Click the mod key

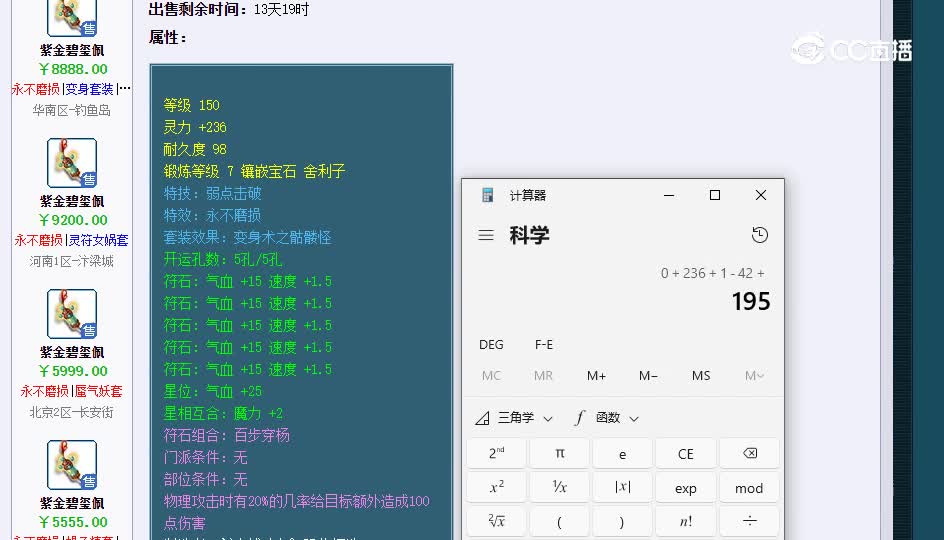coord(750,487)
